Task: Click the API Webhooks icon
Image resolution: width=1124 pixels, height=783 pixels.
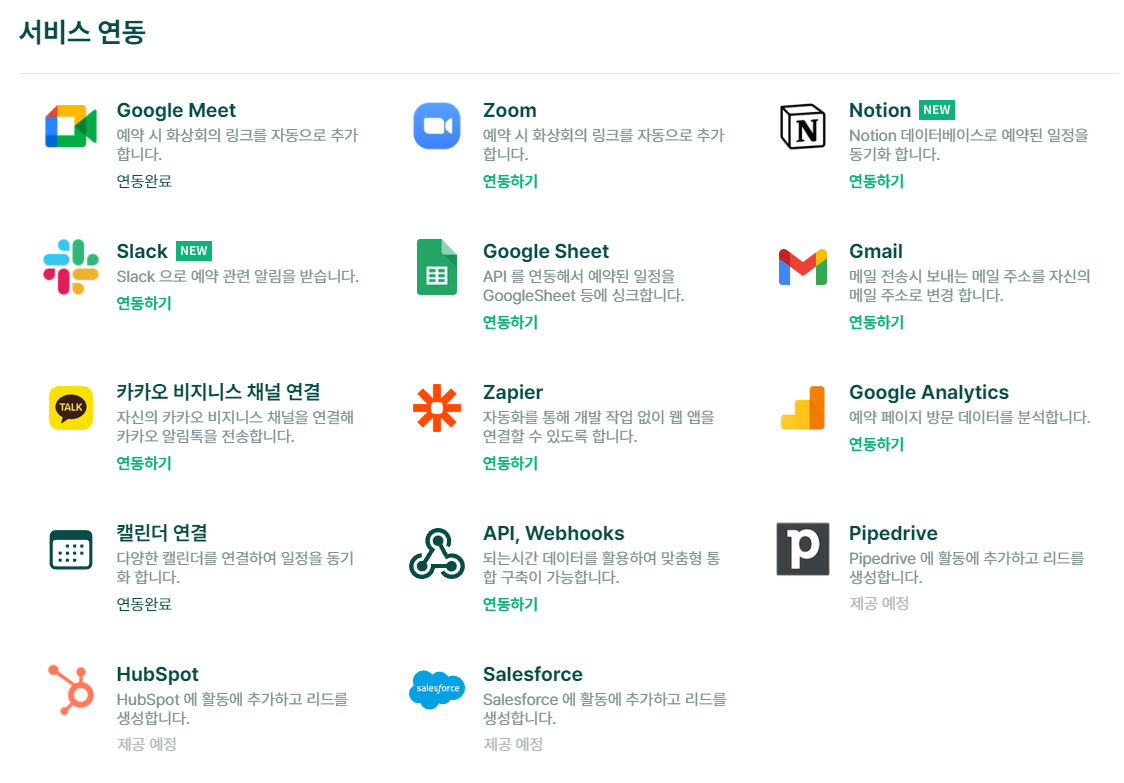Action: [x=437, y=554]
